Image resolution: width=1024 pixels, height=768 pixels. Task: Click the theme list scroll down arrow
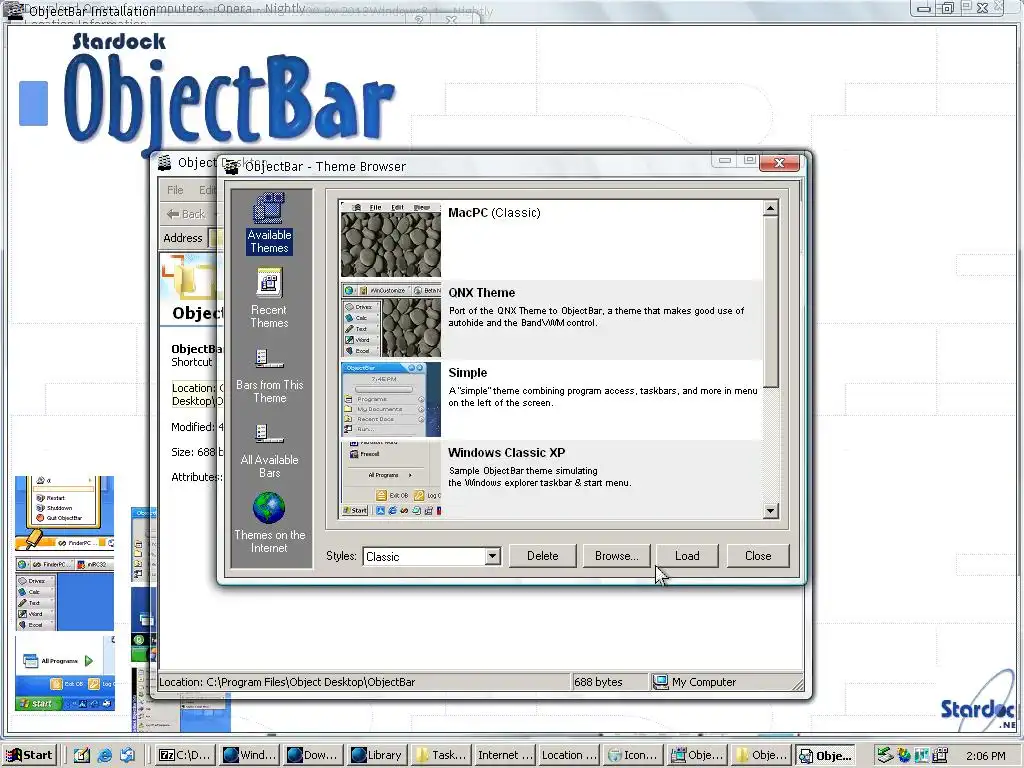tap(771, 511)
